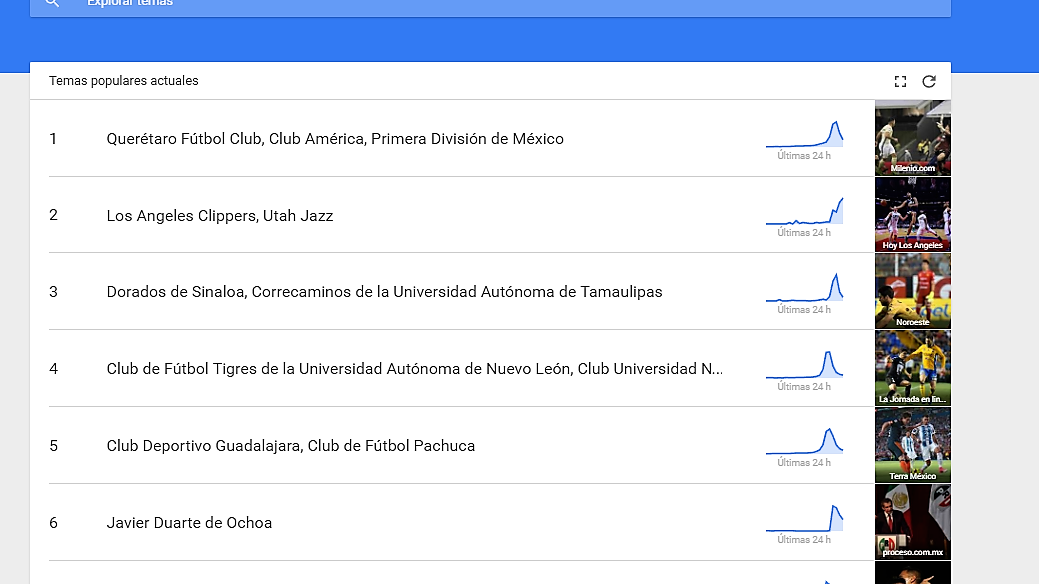
Task: Open the Club Deportivo Guadalajara, Pachuca topic
Action: (x=291, y=445)
